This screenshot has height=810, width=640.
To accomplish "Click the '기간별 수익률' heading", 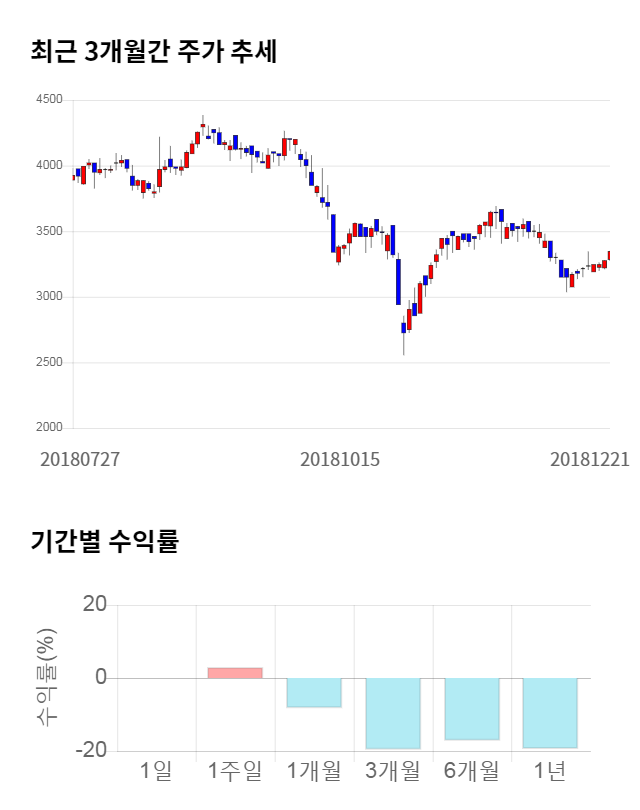I will pyautogui.click(x=104, y=542).
